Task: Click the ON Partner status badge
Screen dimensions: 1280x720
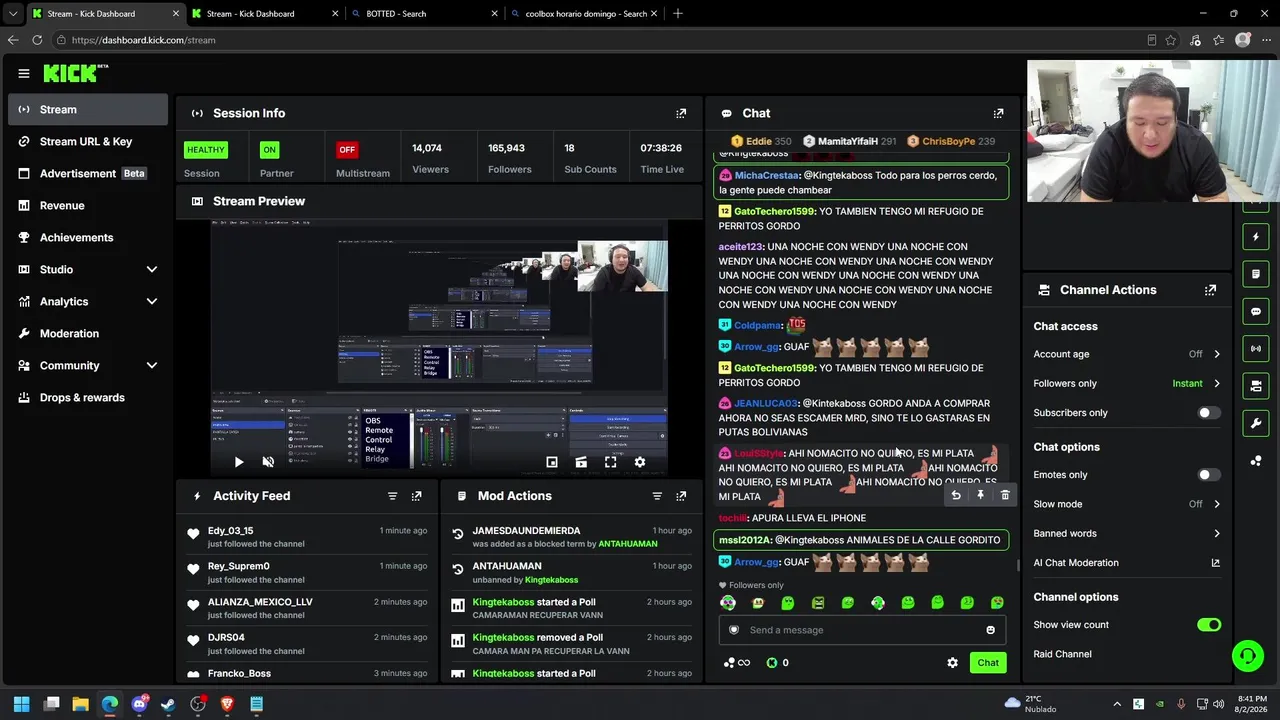Action: [269, 150]
